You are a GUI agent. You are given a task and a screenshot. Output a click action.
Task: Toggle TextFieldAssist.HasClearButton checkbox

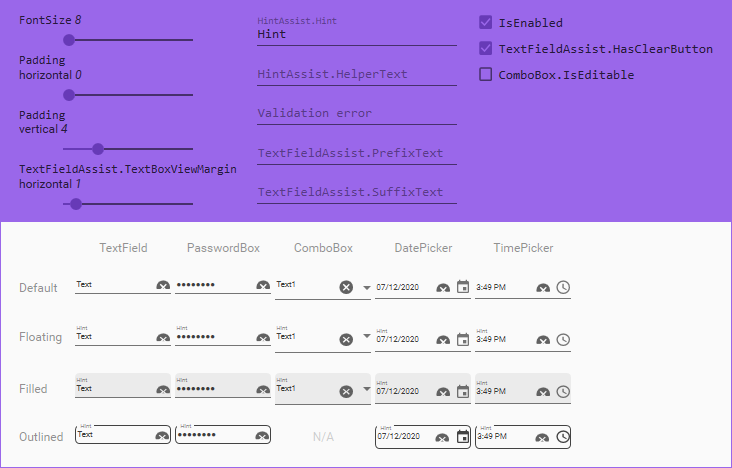[486, 48]
